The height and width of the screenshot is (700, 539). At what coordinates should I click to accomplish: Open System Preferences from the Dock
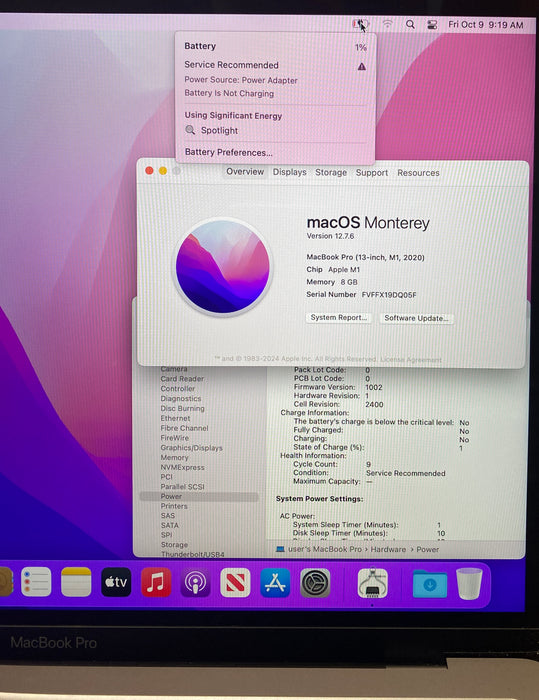tap(315, 583)
